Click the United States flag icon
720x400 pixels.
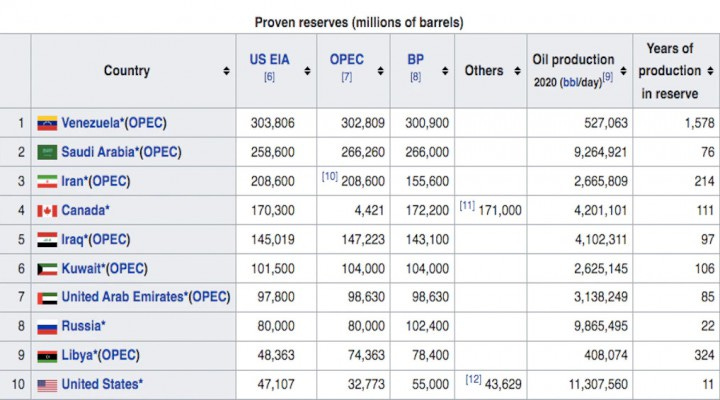click(x=47, y=385)
